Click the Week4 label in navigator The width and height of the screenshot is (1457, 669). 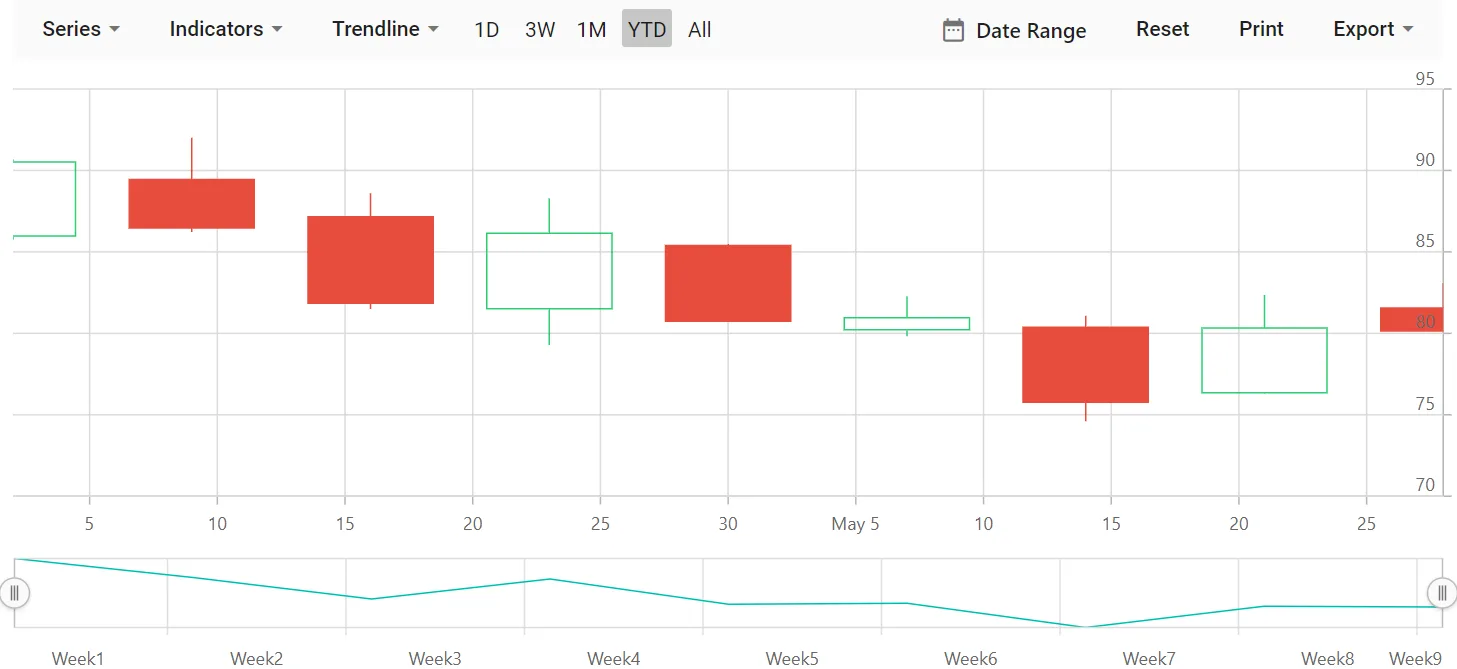tap(614, 658)
